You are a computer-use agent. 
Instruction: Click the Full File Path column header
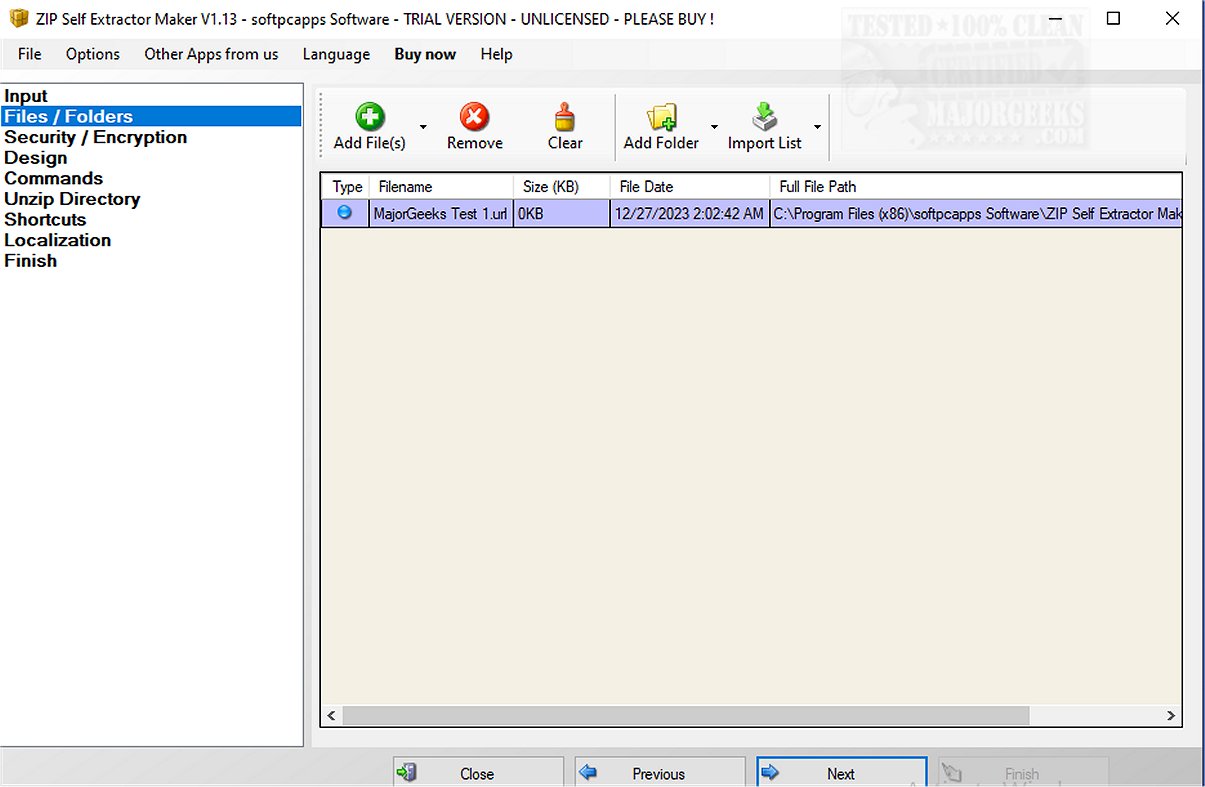[976, 186]
